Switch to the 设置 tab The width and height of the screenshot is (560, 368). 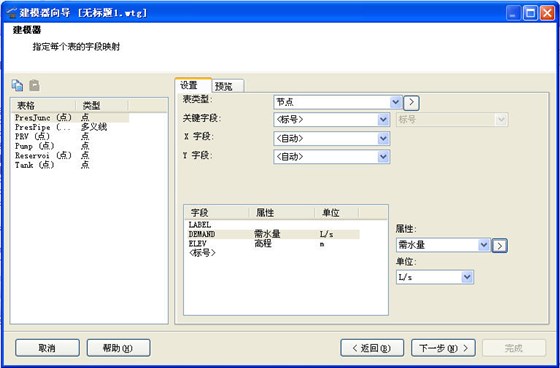pyautogui.click(x=193, y=85)
